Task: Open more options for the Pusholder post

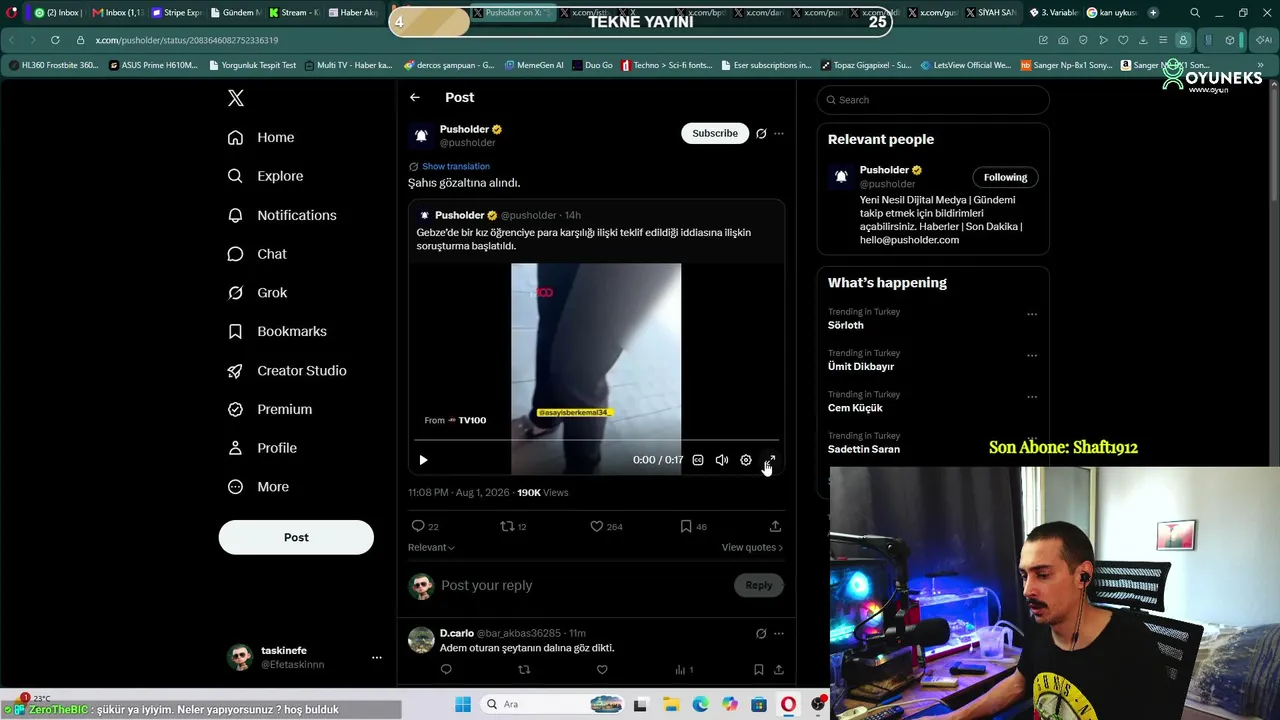Action: 779,133
